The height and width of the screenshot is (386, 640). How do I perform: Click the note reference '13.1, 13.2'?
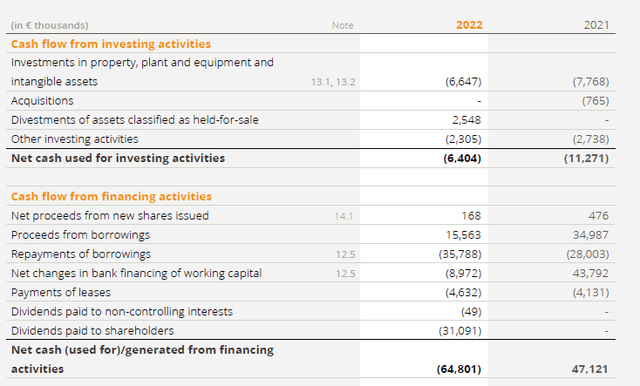[333, 82]
